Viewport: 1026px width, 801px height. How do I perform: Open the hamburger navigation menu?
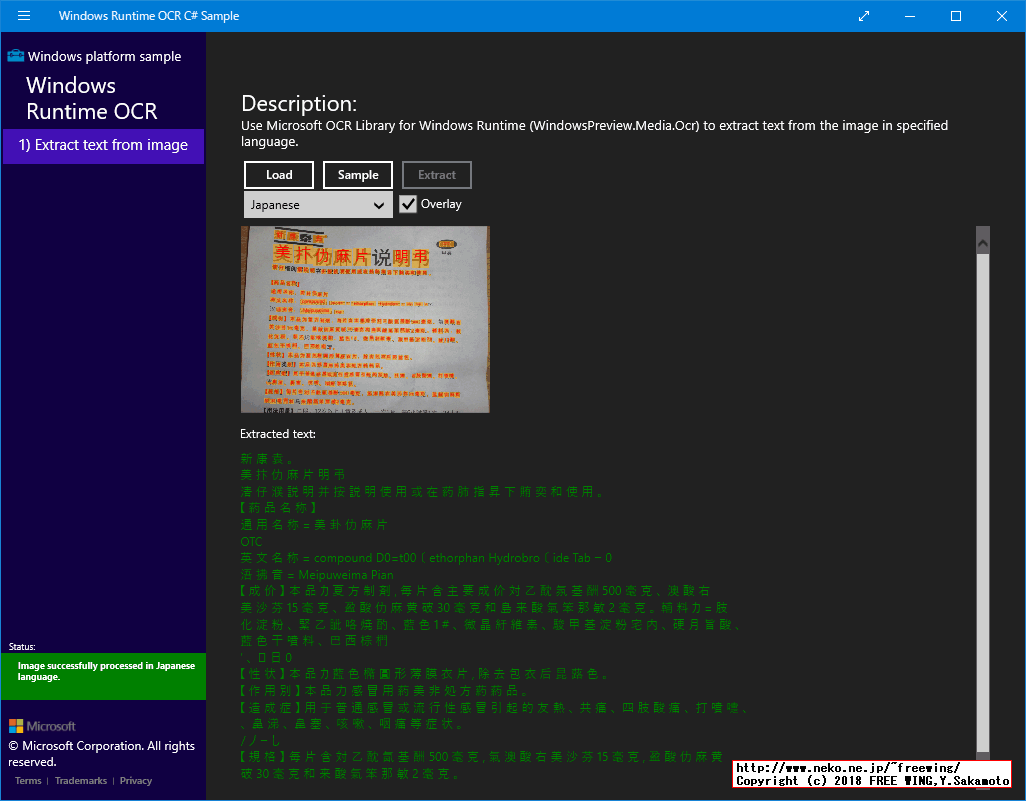(x=23, y=16)
